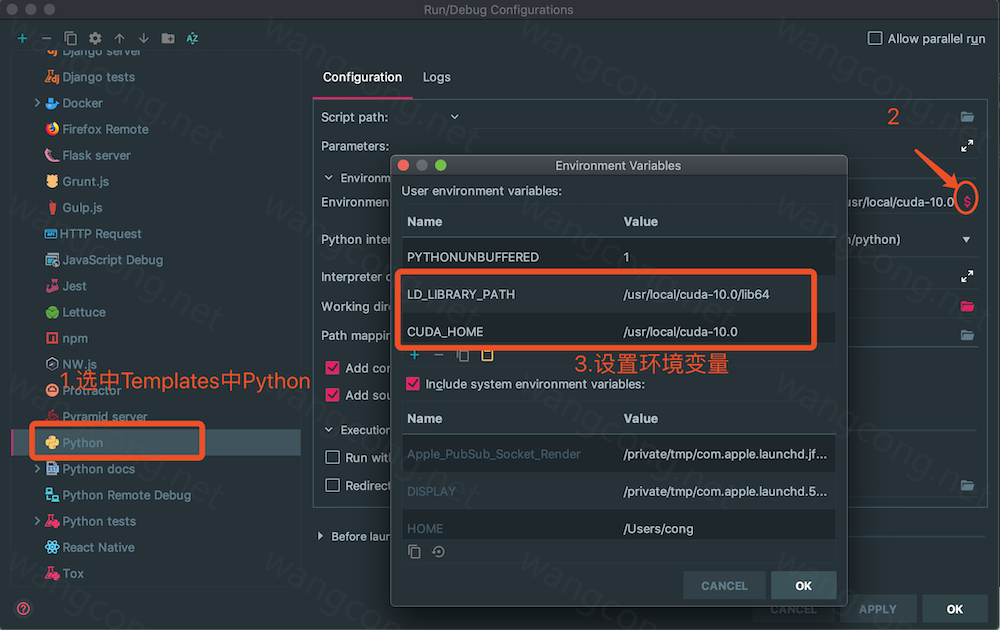Enable Redirect input checkbox

click(332, 485)
